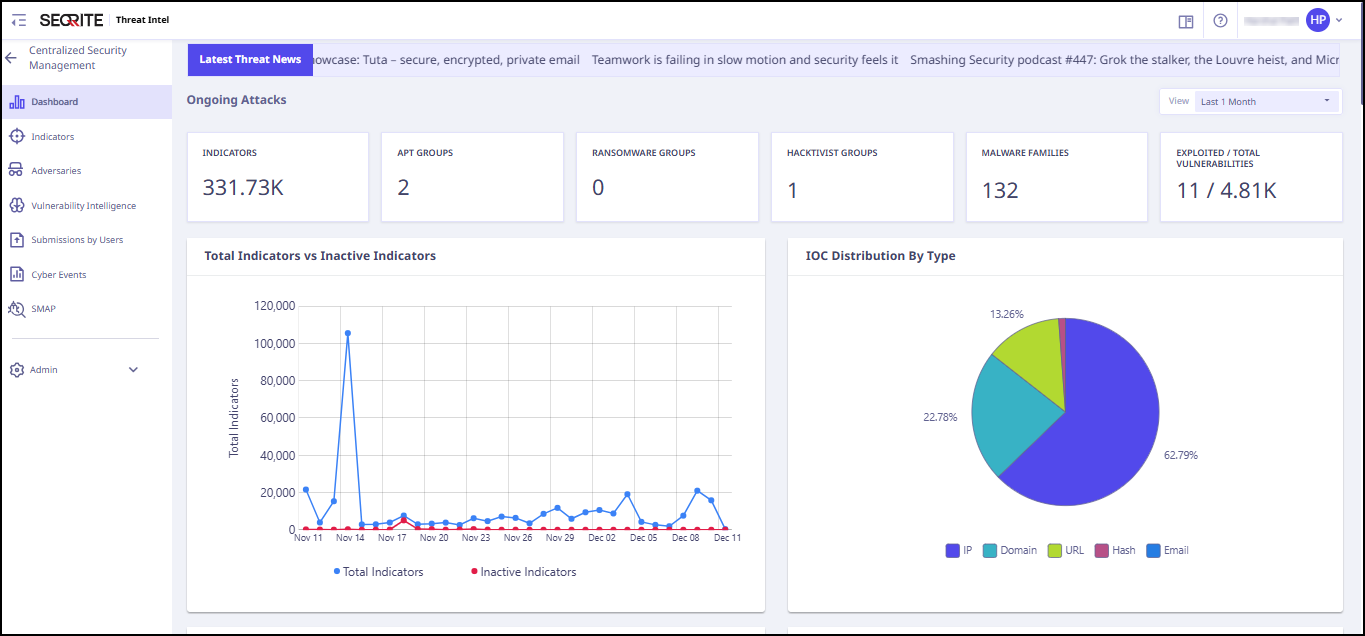Click the Submissions by Users upload icon
This screenshot has width=1365, height=636.
[x=16, y=240]
